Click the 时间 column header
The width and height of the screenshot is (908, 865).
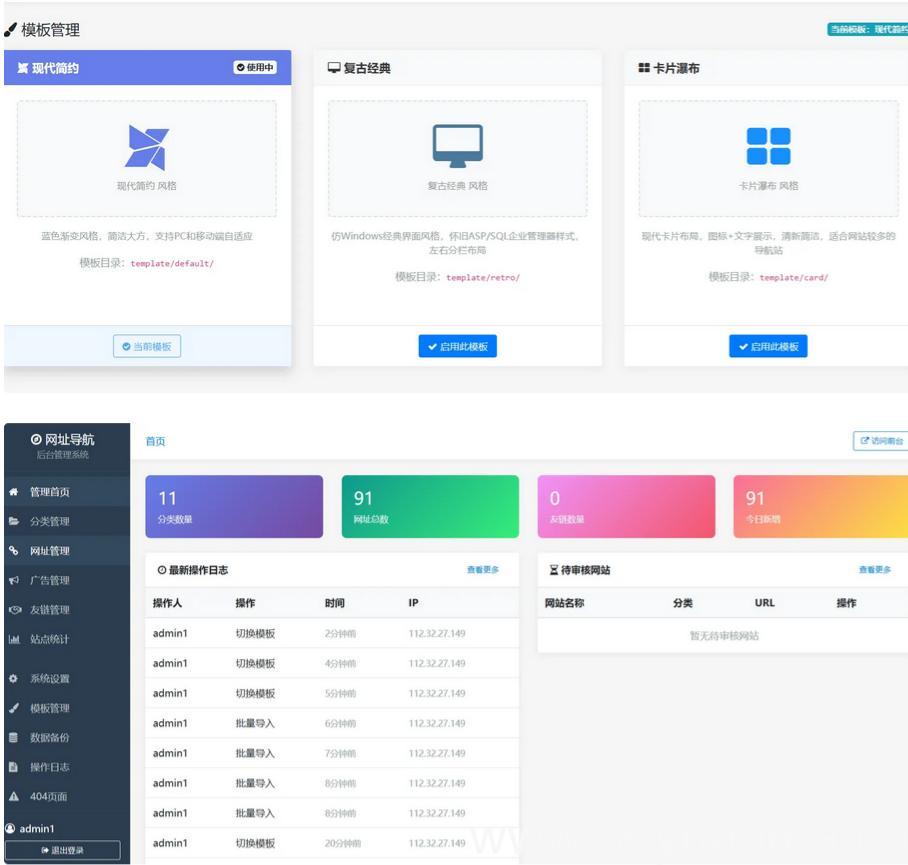click(335, 603)
